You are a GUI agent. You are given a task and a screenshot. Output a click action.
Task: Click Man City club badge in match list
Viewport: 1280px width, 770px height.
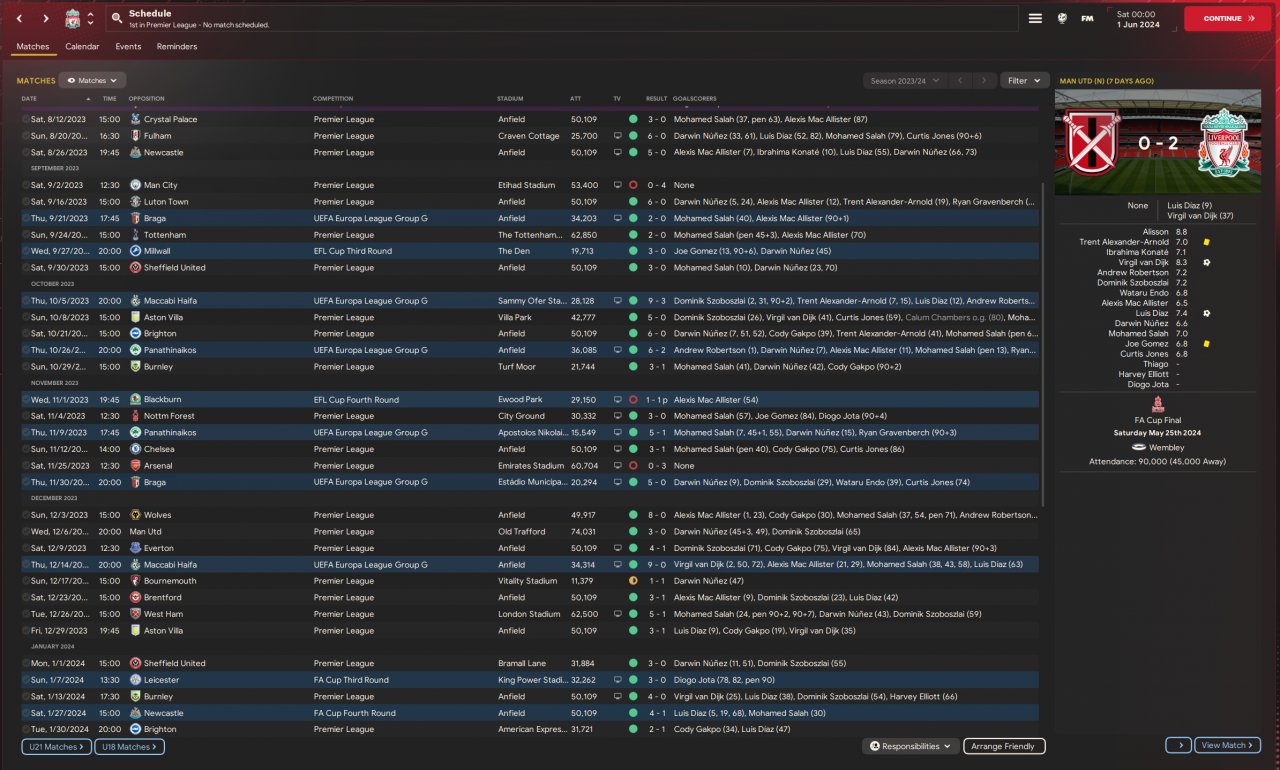(136, 185)
